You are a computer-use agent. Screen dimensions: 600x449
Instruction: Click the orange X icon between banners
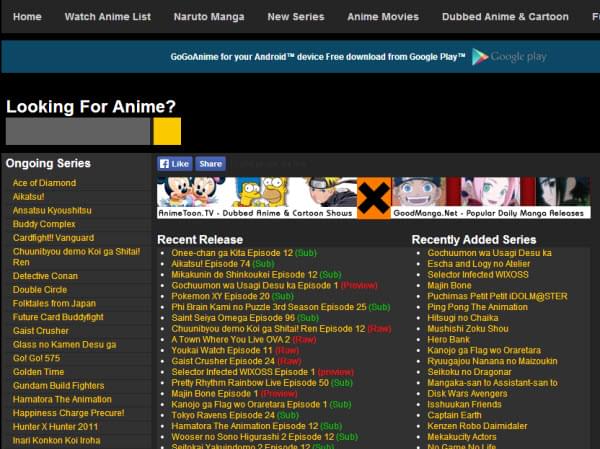coord(374,197)
